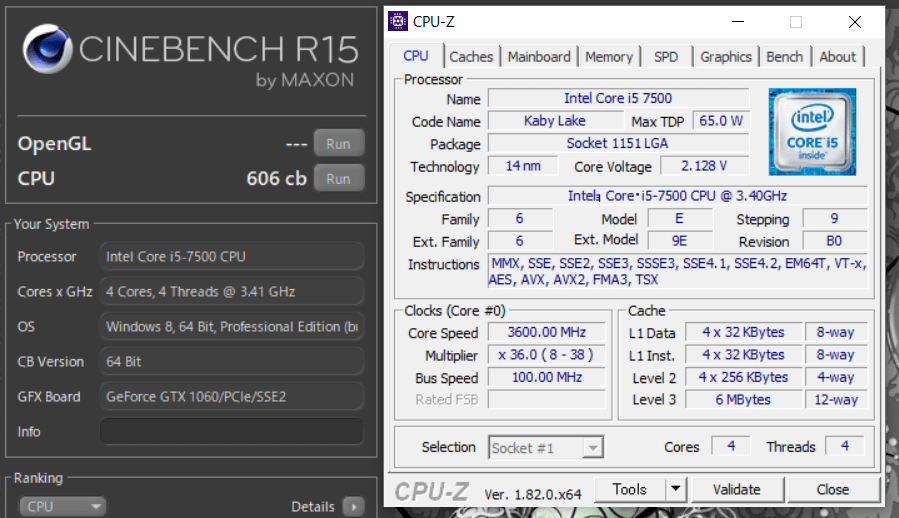This screenshot has height=518, width=899.
Task: Click the Cores x GHz field
Action: (232, 291)
